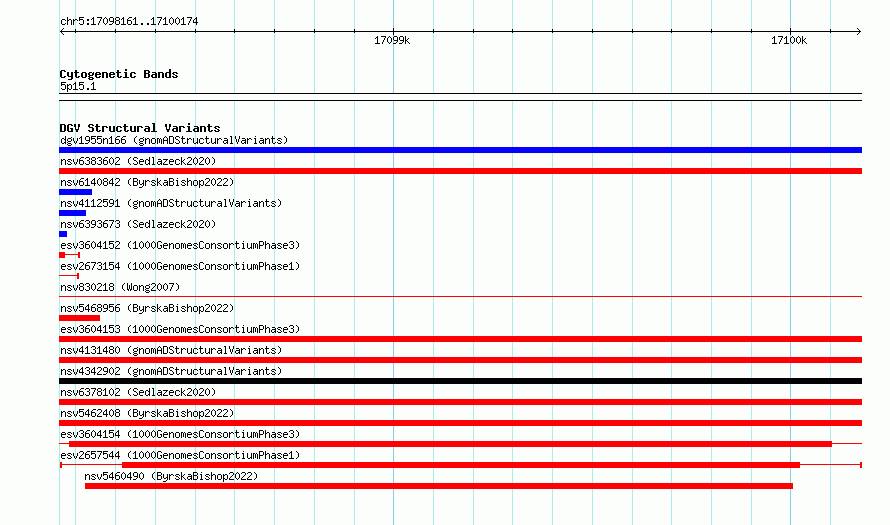
Task: Select the 5p15.1 band label
Action: click(78, 86)
